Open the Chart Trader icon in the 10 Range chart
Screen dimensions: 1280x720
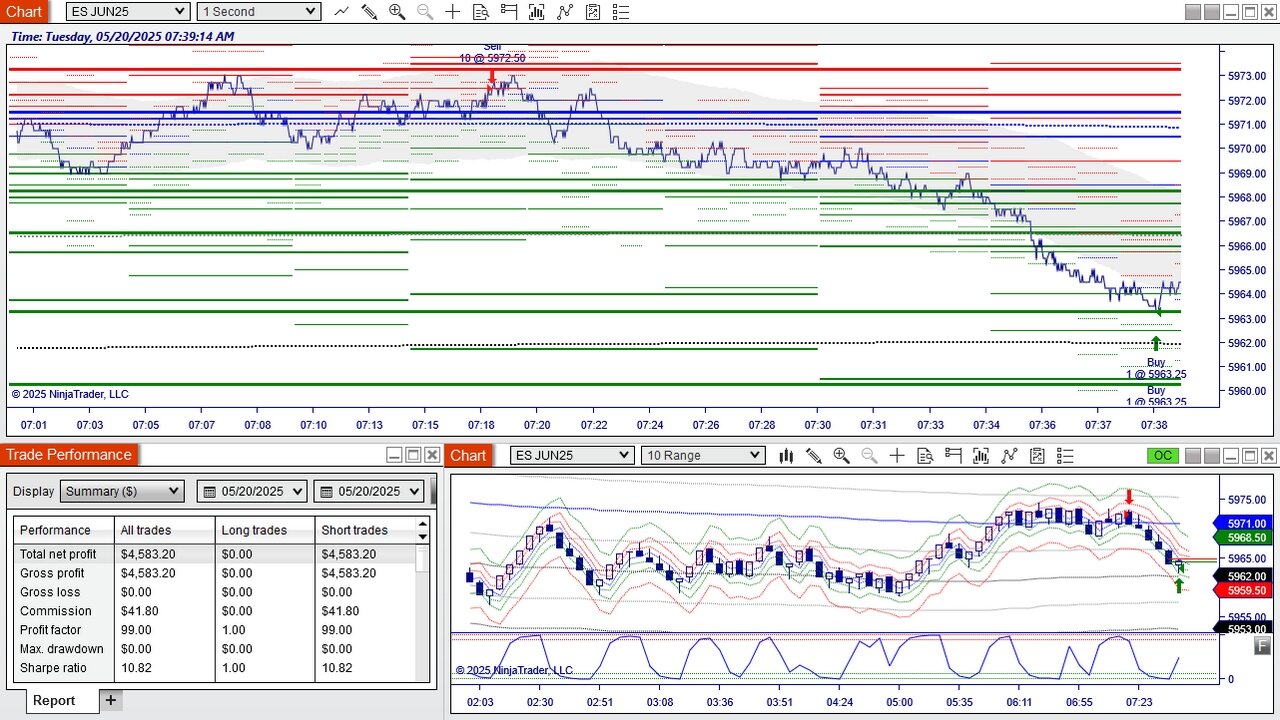pyautogui.click(x=953, y=456)
